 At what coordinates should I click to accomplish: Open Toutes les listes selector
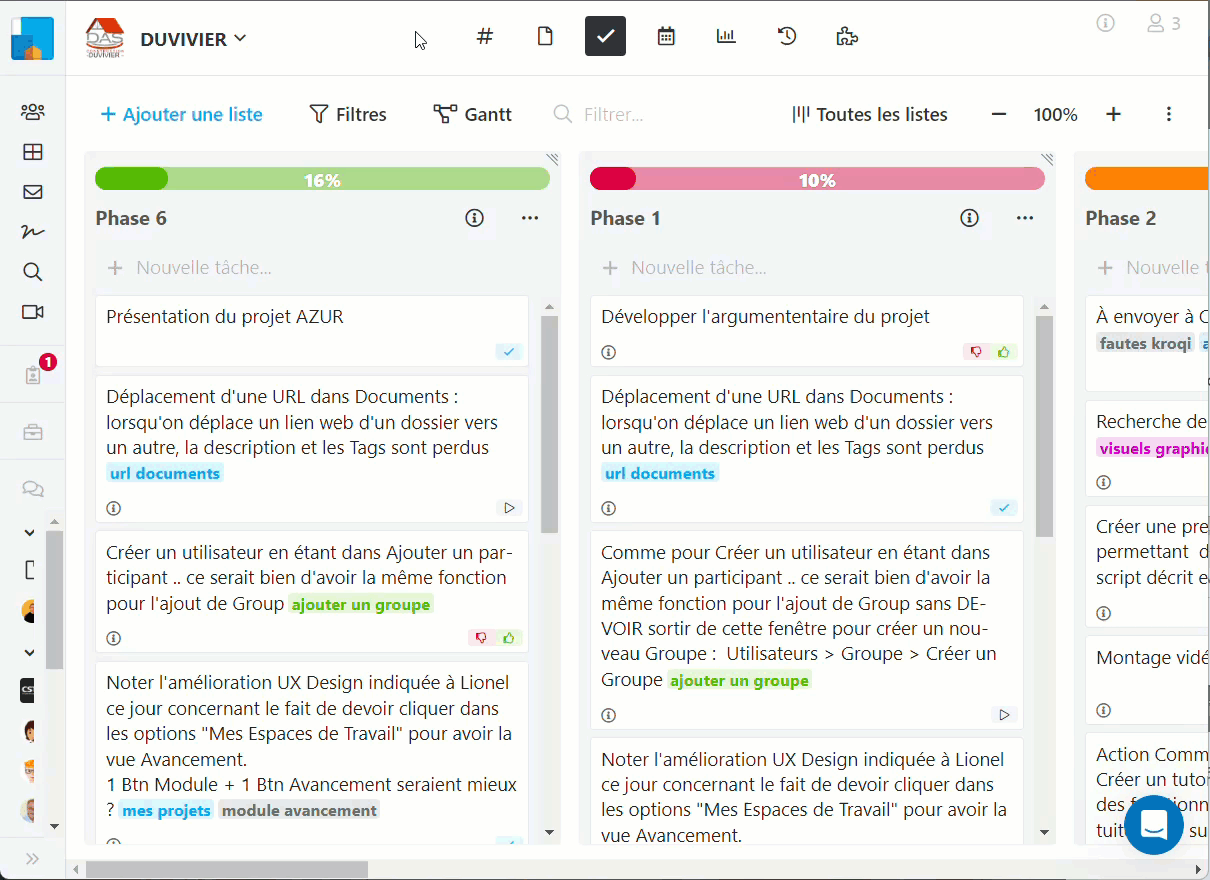(x=869, y=115)
